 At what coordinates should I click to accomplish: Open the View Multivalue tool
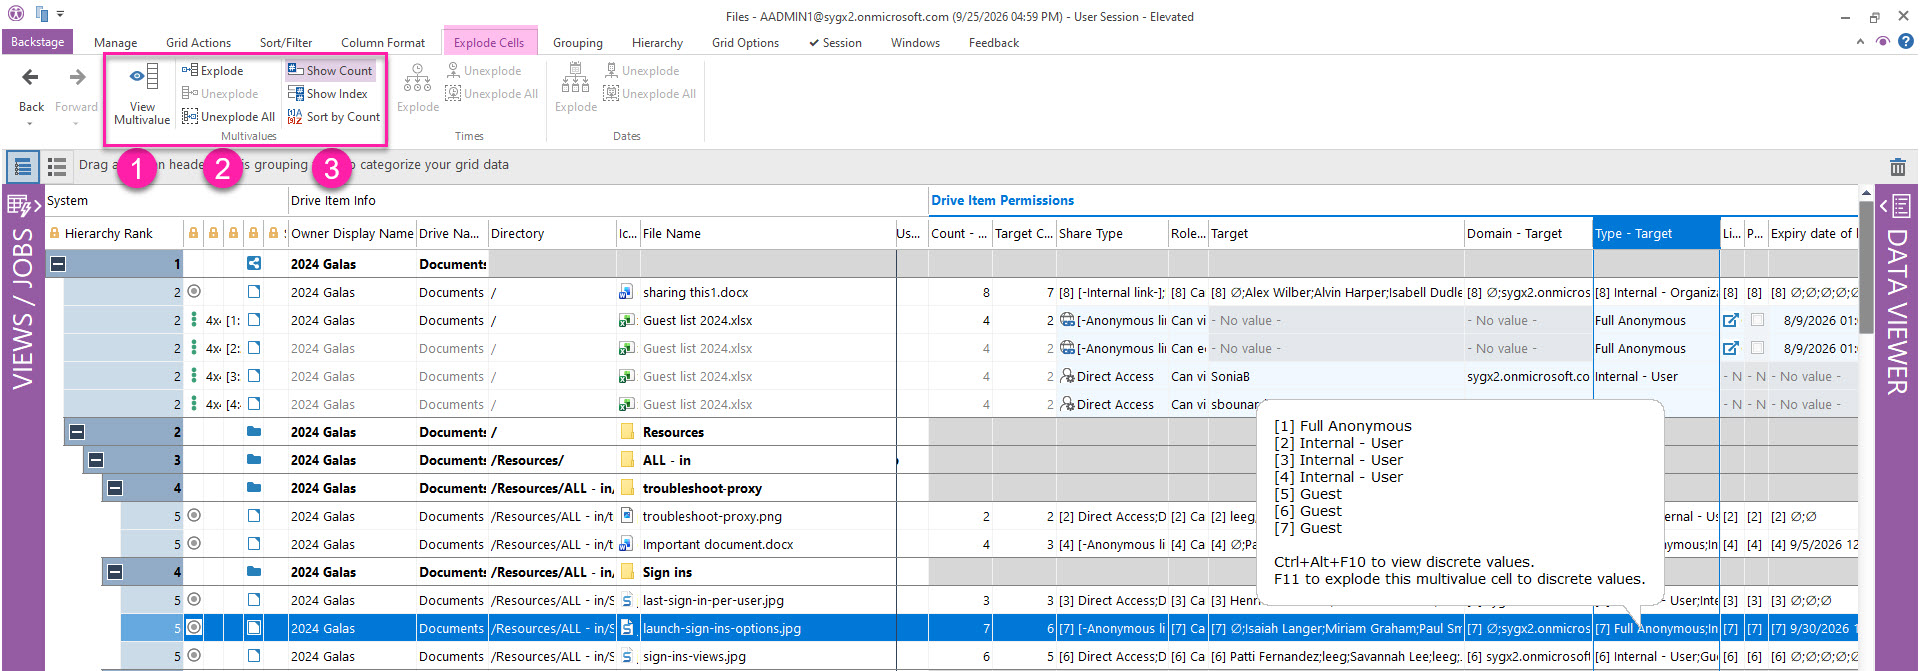pos(142,92)
